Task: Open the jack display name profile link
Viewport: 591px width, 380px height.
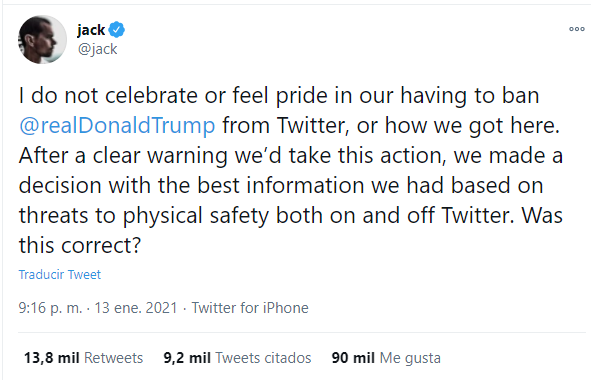Action: tap(91, 30)
